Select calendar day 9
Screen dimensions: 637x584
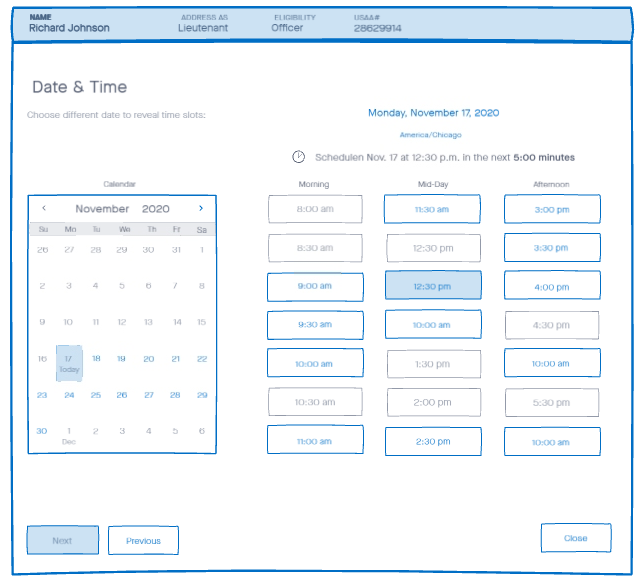click(42, 322)
